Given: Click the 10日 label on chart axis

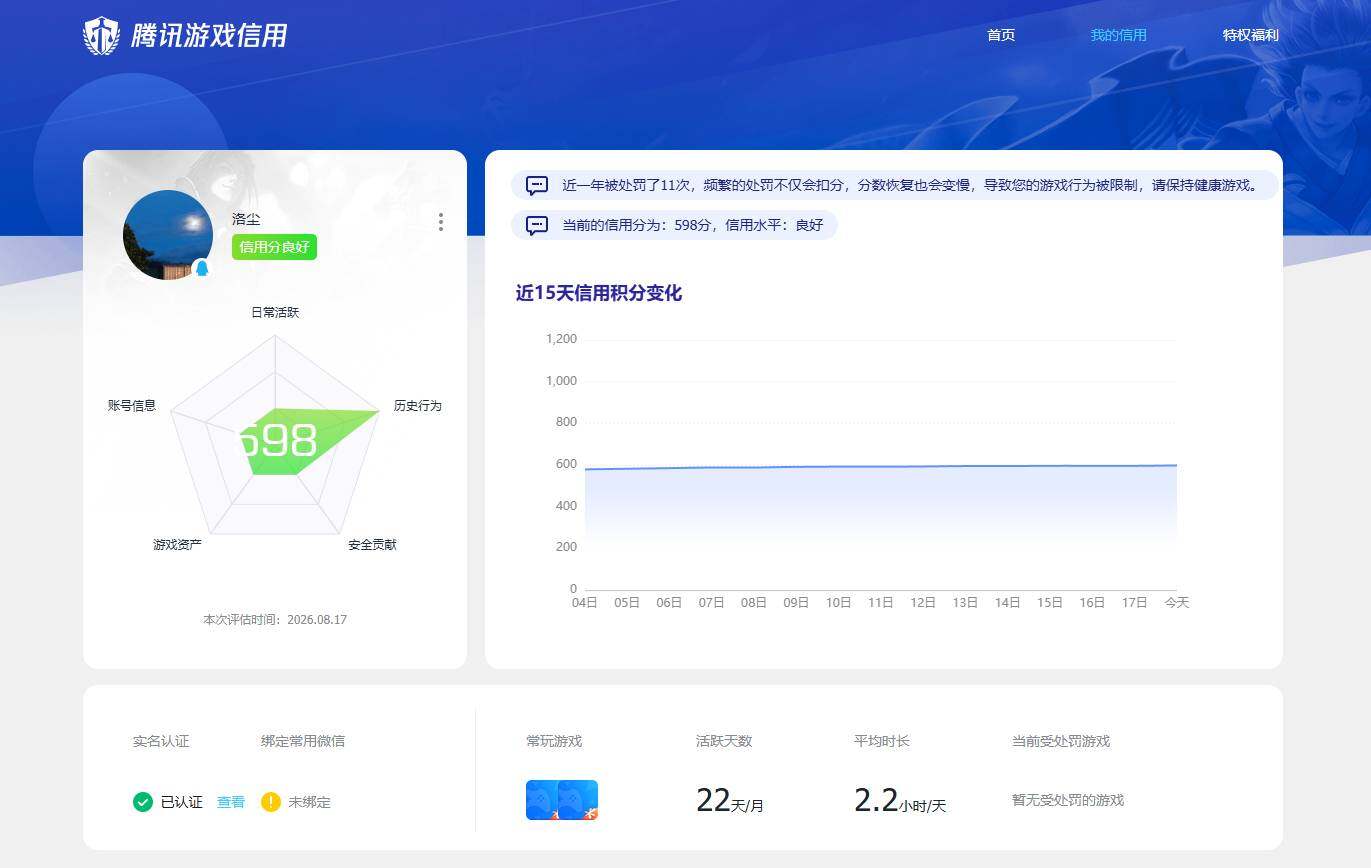Looking at the screenshot, I should coord(838,603).
